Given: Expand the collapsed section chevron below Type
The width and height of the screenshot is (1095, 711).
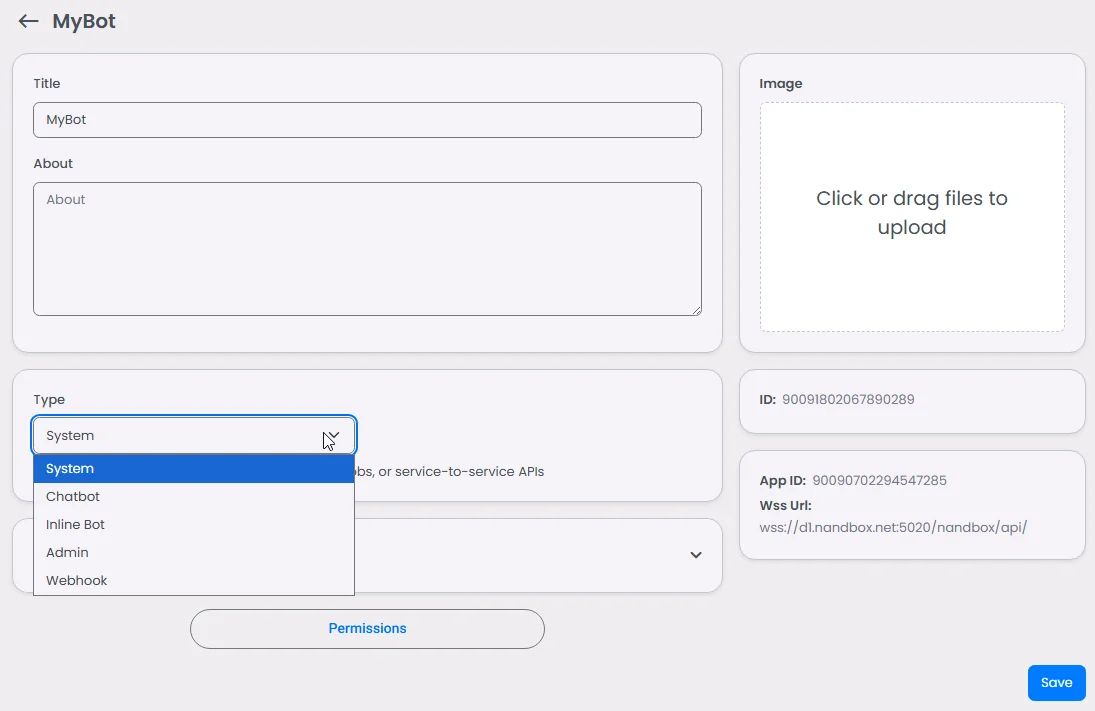Looking at the screenshot, I should pyautogui.click(x=696, y=555).
